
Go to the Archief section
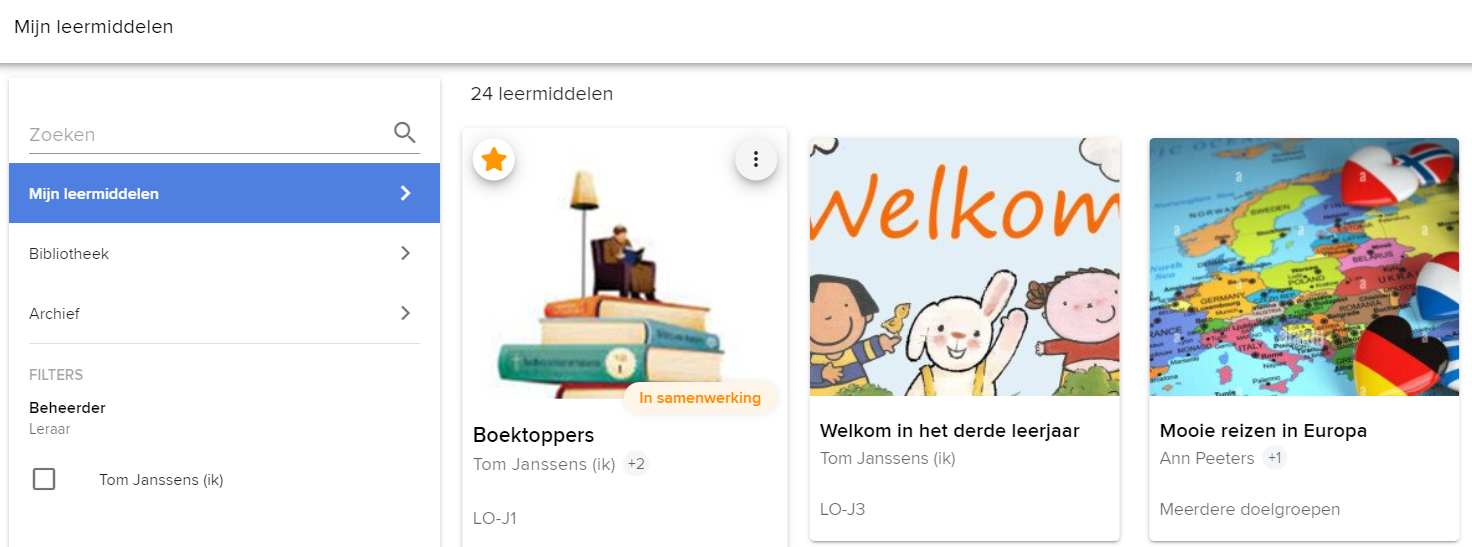pyautogui.click(x=224, y=313)
